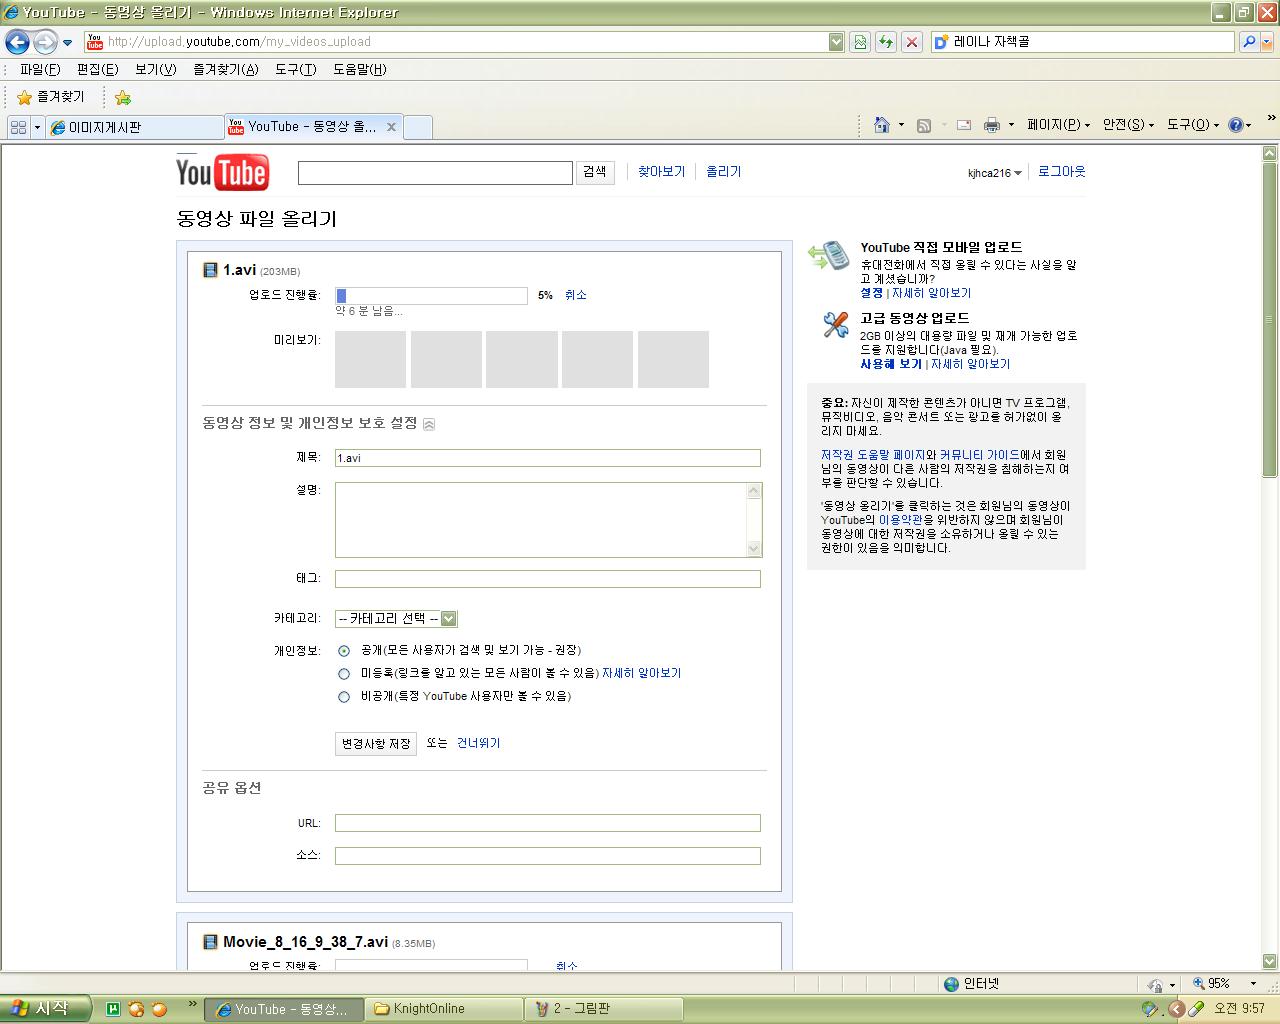Click the browser Back arrow button

point(17,42)
